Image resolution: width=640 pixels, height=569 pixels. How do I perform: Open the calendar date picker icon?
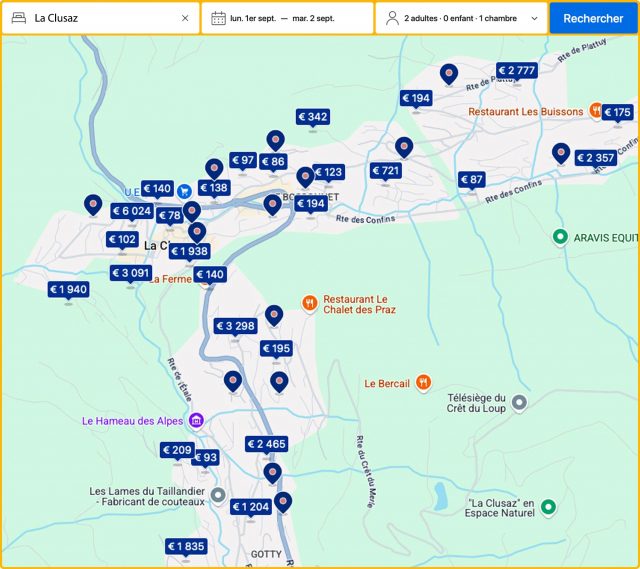coord(218,18)
